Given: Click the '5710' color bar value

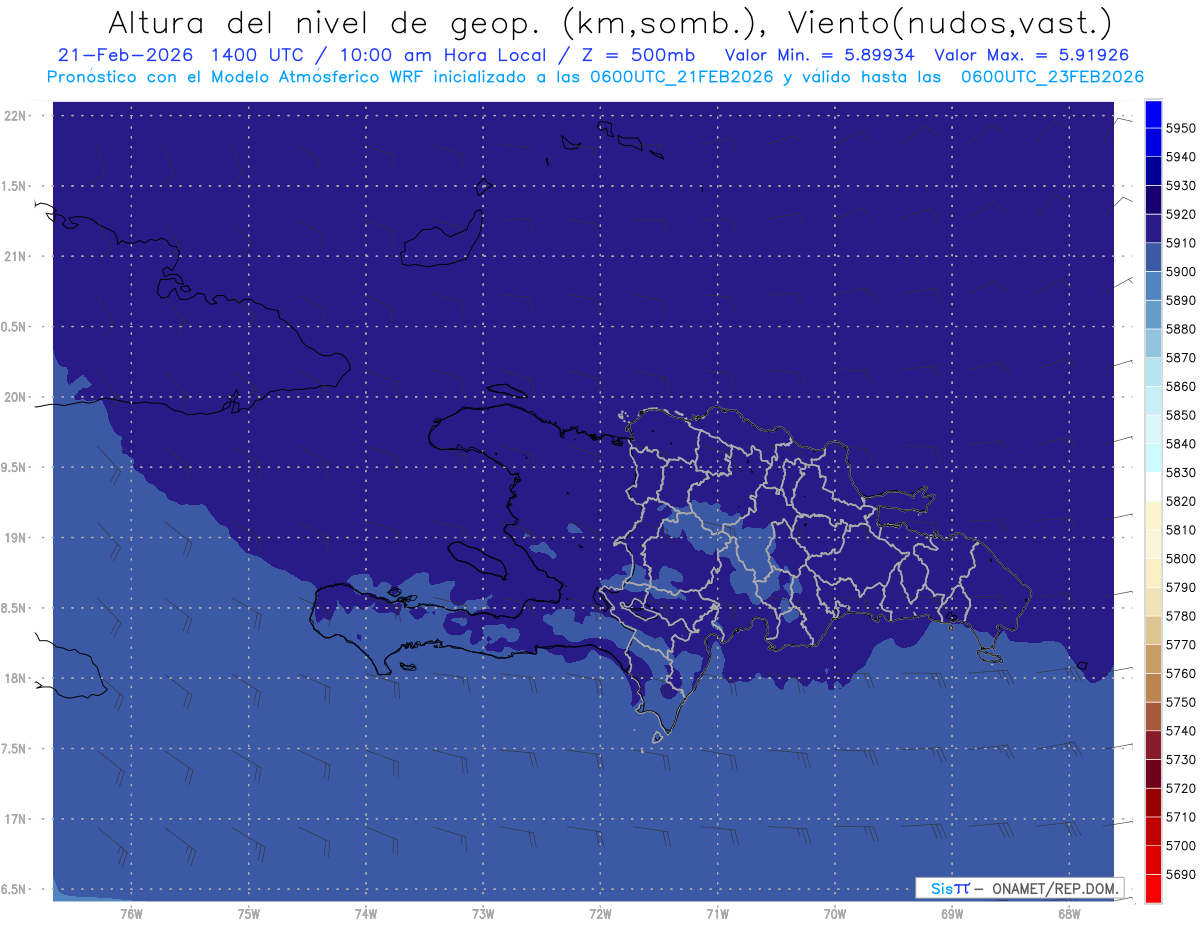Looking at the screenshot, I should [x=1181, y=817].
